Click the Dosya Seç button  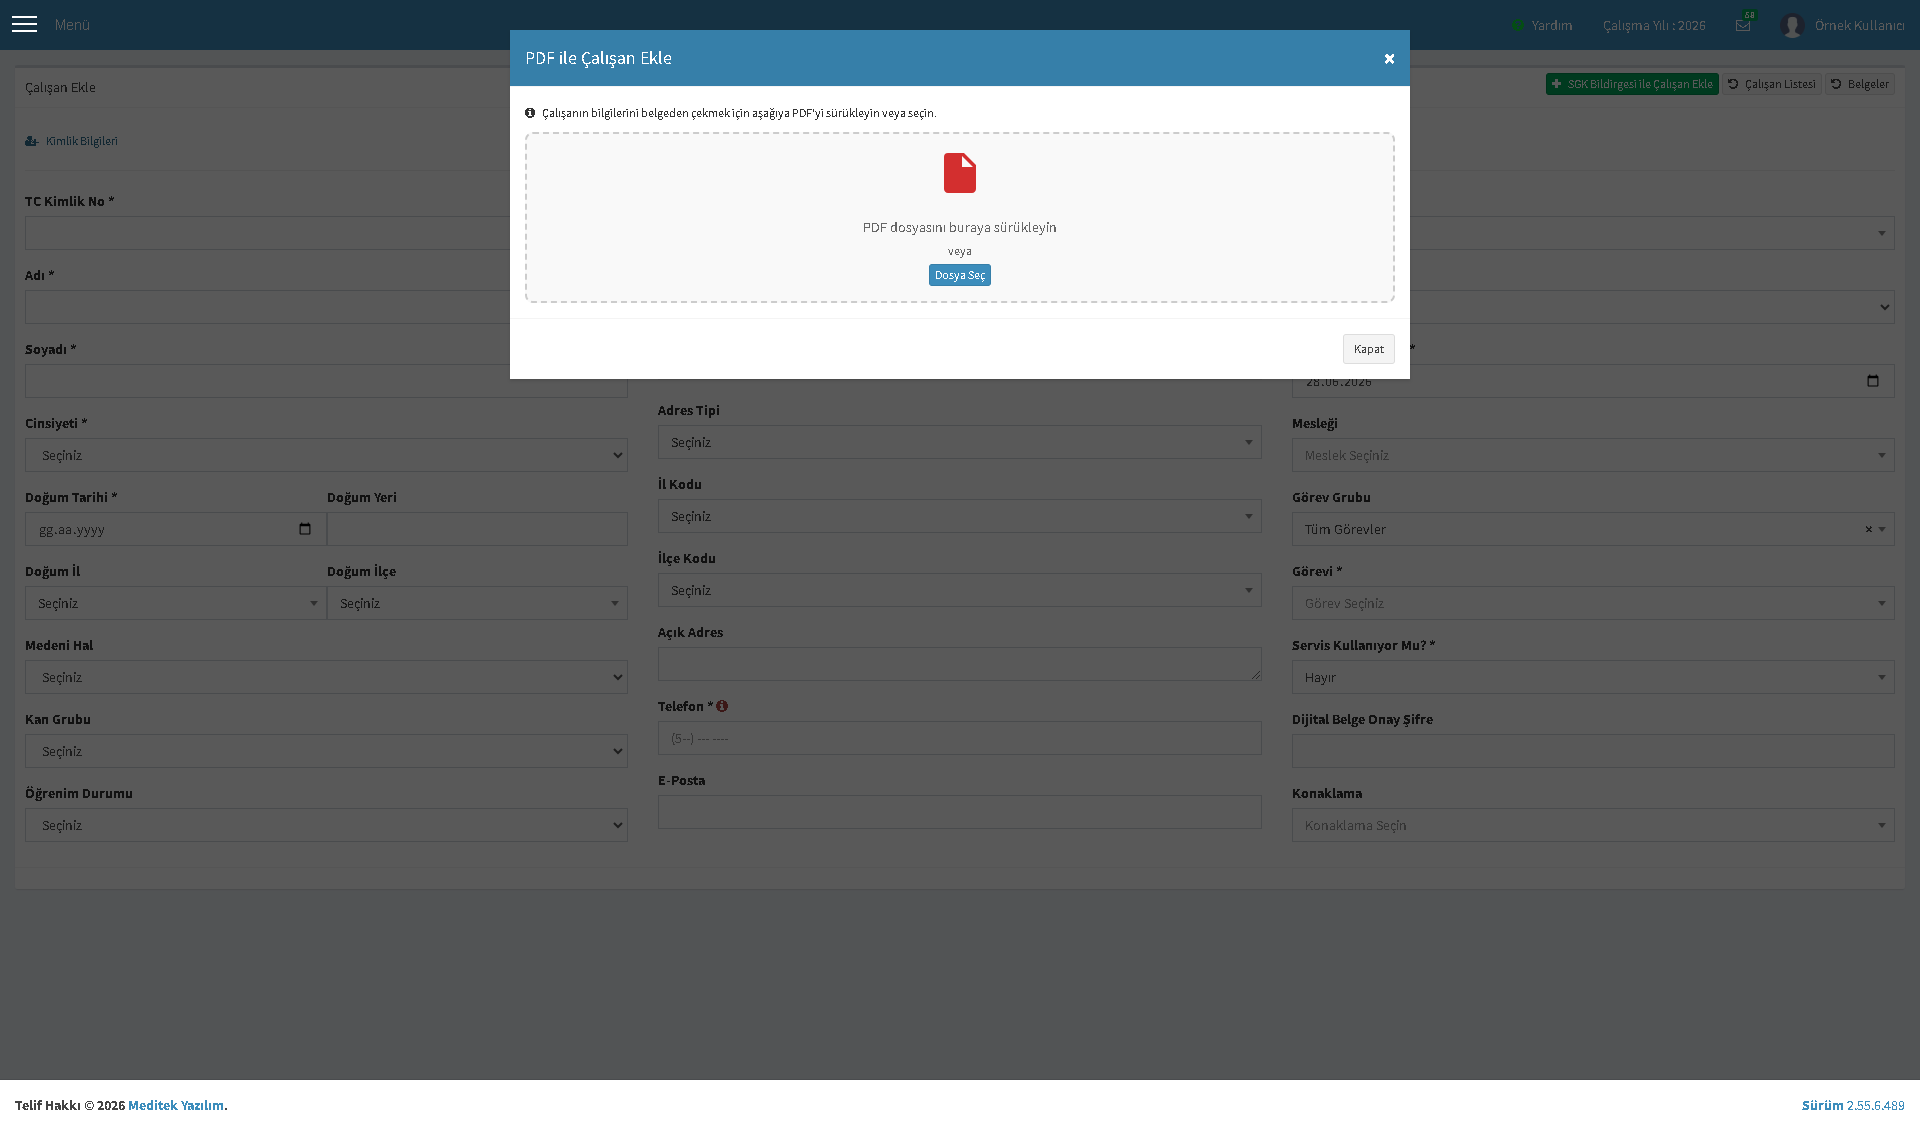pyautogui.click(x=960, y=275)
